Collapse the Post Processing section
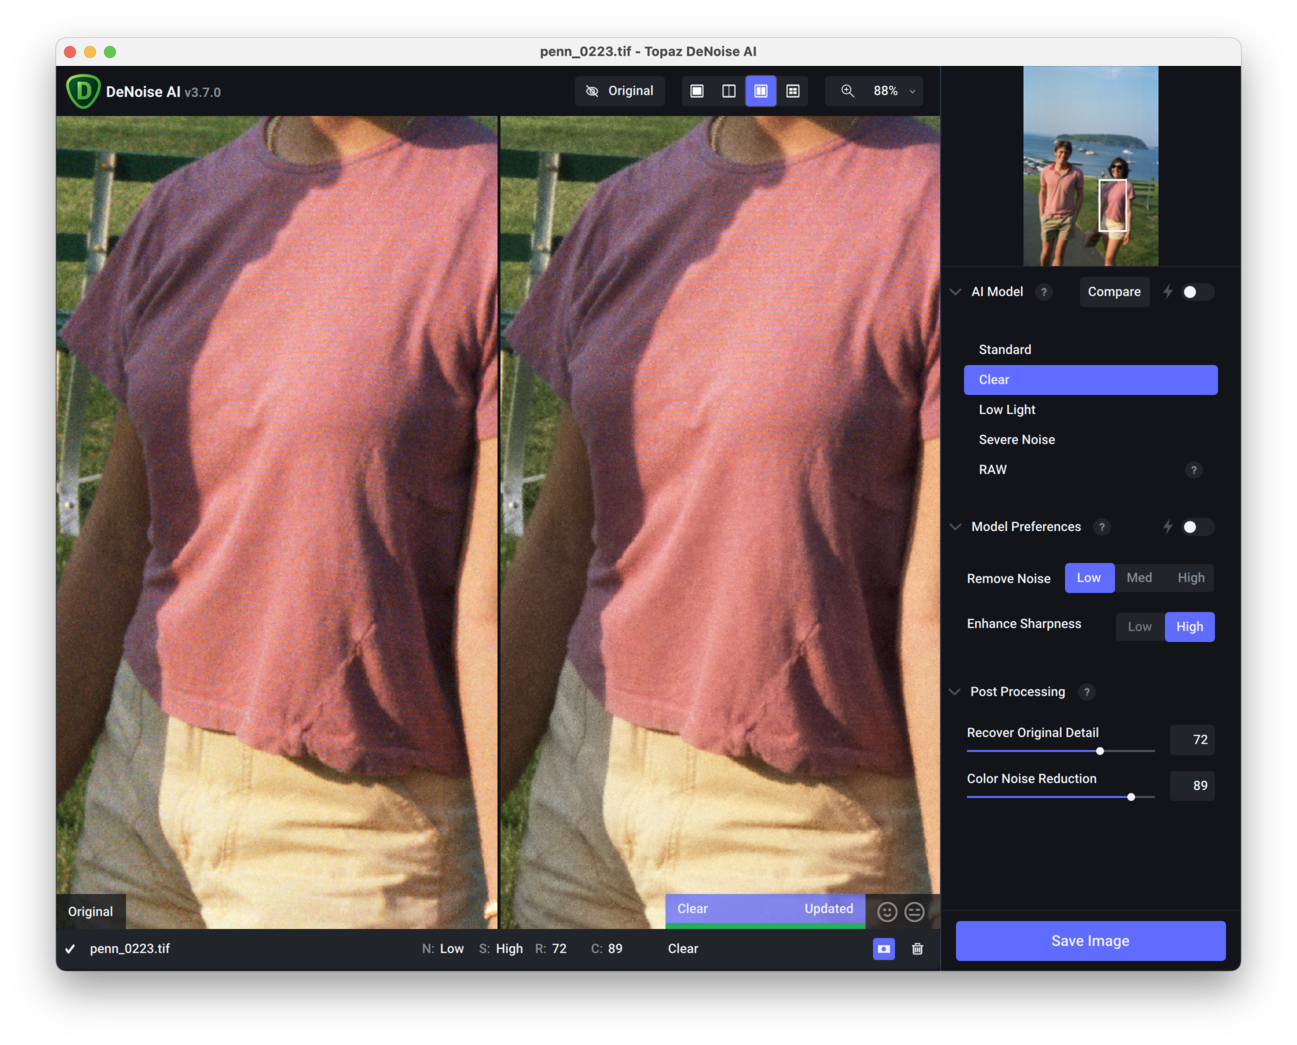The height and width of the screenshot is (1045, 1297). click(955, 692)
